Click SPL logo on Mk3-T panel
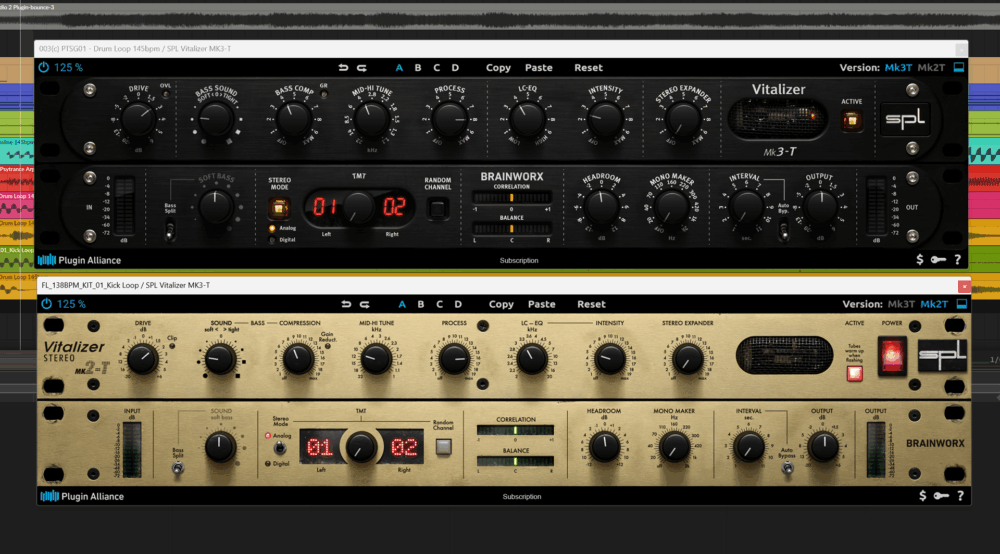This screenshot has width=1000, height=554. coord(905,119)
